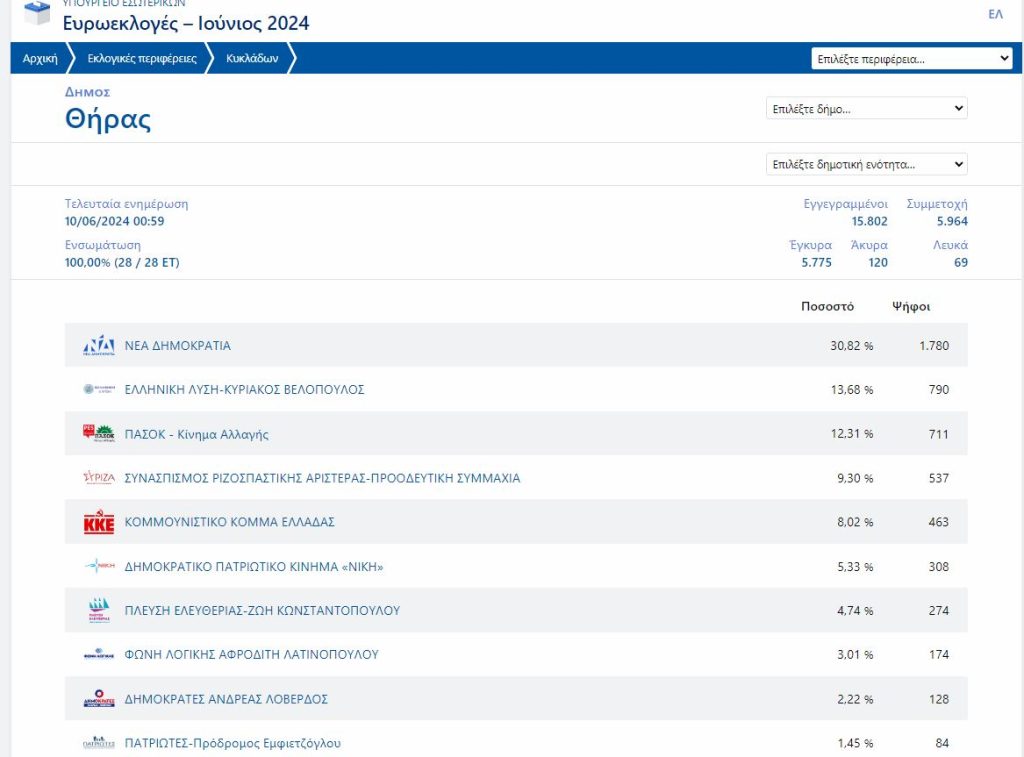The image size is (1024, 757).
Task: Click the ΝΙΚΗ party logo
Action: coord(99,566)
